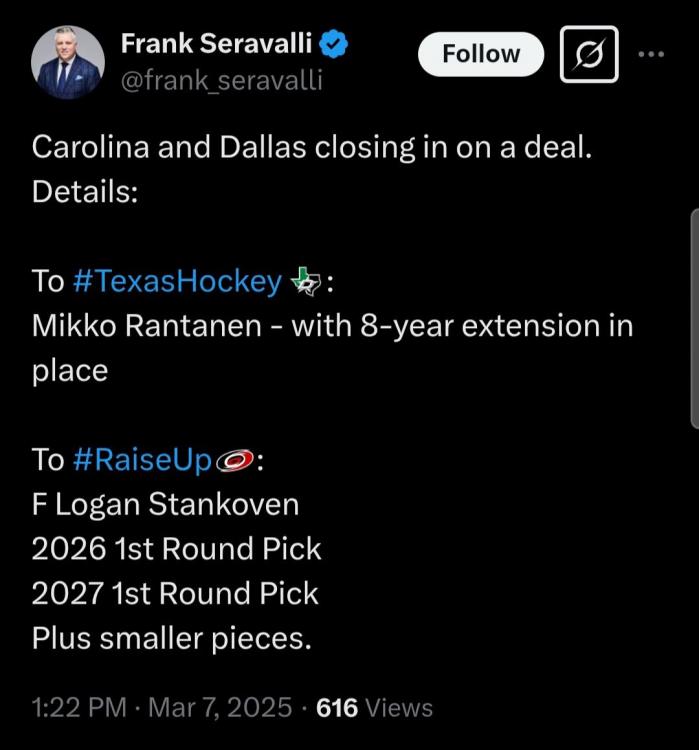The width and height of the screenshot is (699, 750).
Task: Click the Mikko Rantanen line of the tweet
Action: point(332,327)
